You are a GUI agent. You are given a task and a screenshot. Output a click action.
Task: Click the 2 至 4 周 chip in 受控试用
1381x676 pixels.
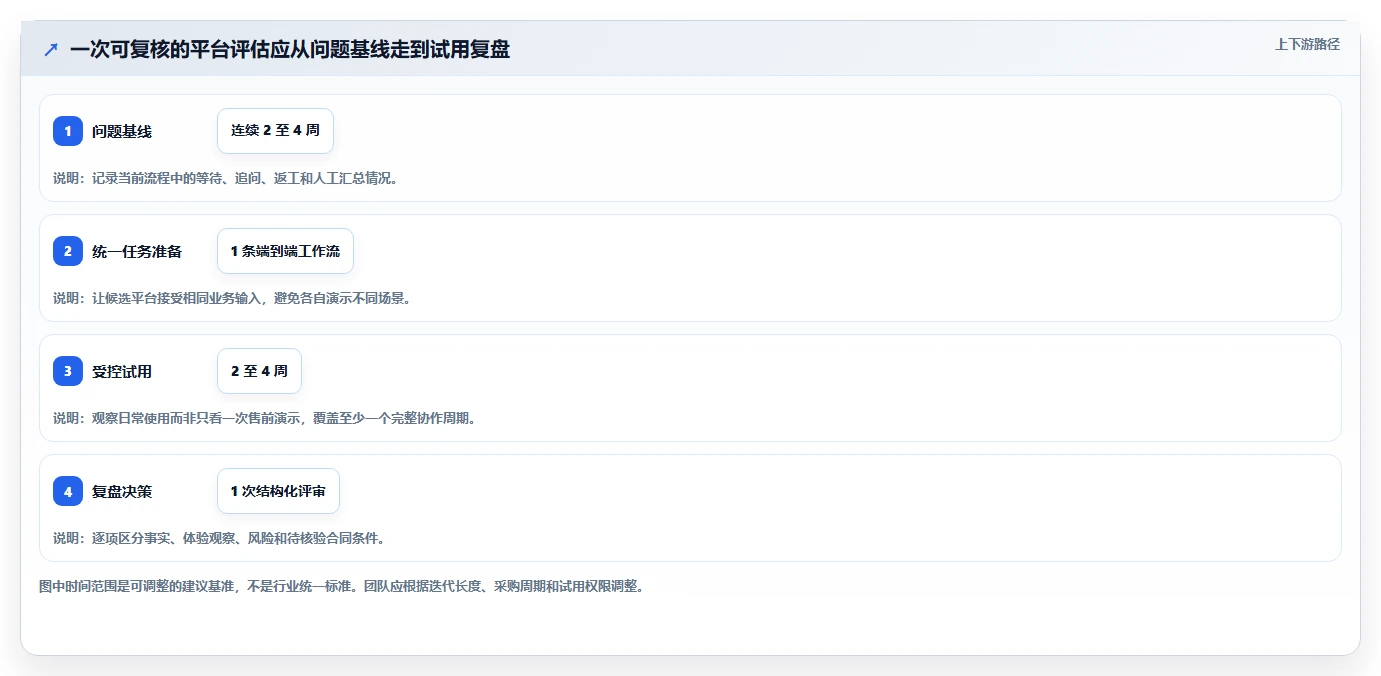coord(259,371)
